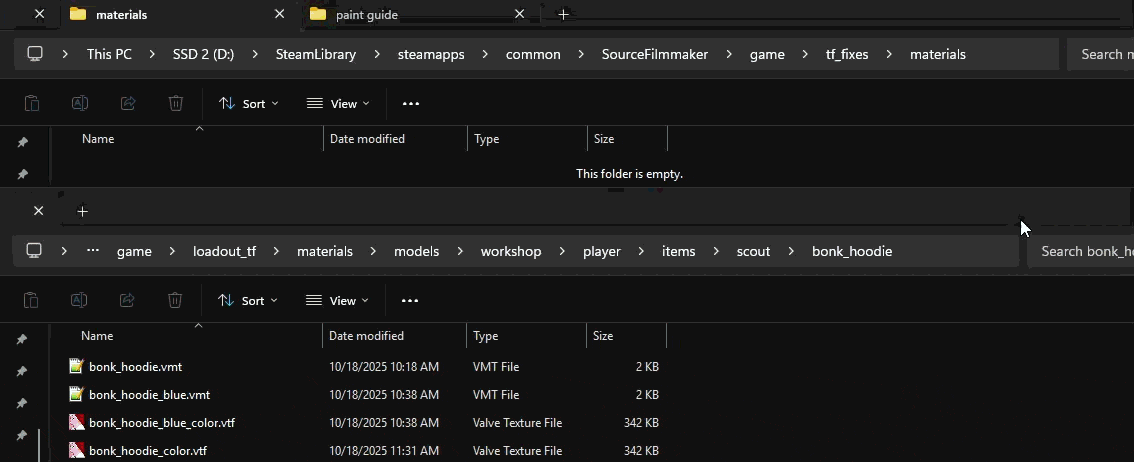Image resolution: width=1134 pixels, height=462 pixels.
Task: Jump to workshop folder in breadcrumb path
Action: 510,251
